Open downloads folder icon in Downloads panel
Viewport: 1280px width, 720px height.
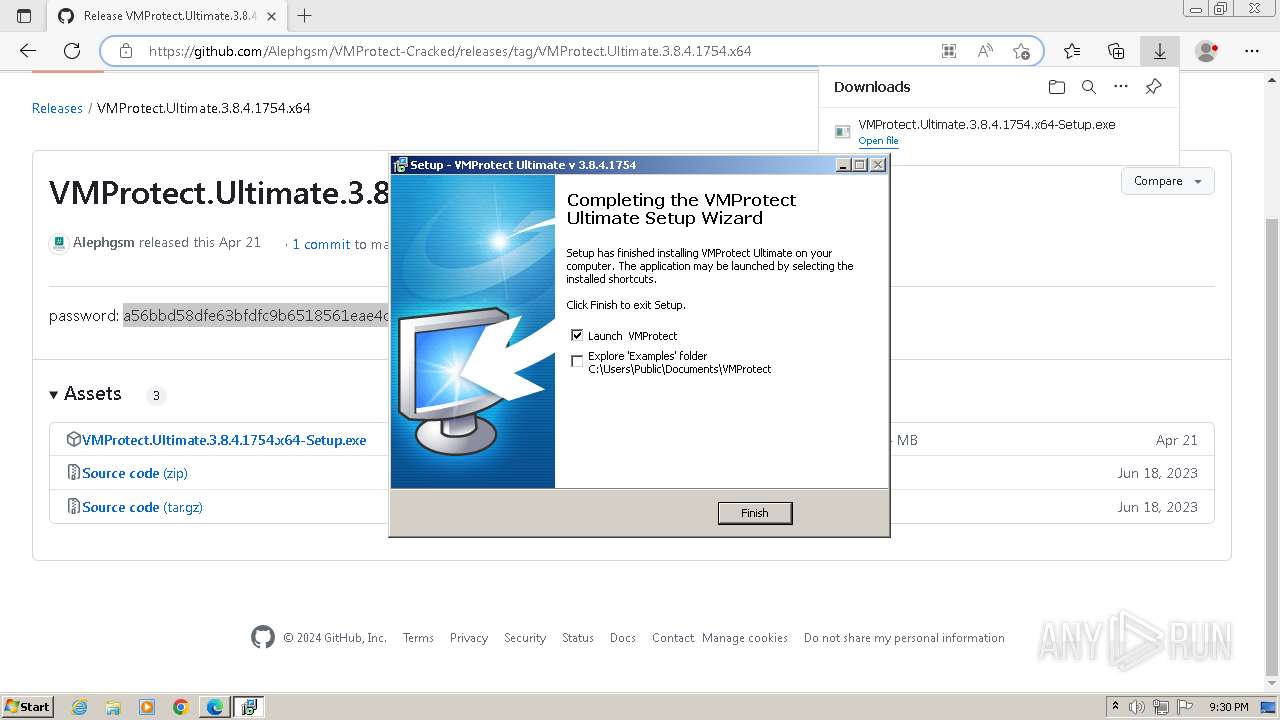[1057, 87]
